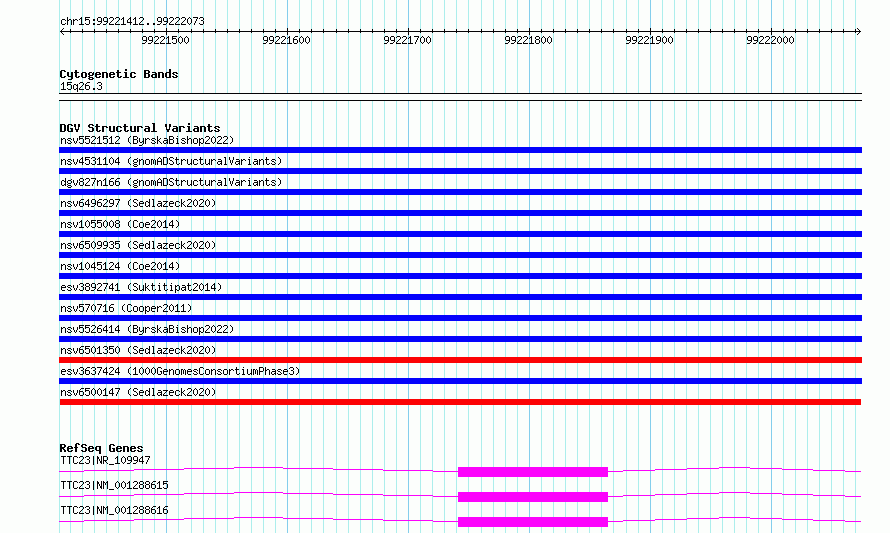The height and width of the screenshot is (533, 890).
Task: Click the 99221600 ruler position label
Action: [x=286, y=40]
